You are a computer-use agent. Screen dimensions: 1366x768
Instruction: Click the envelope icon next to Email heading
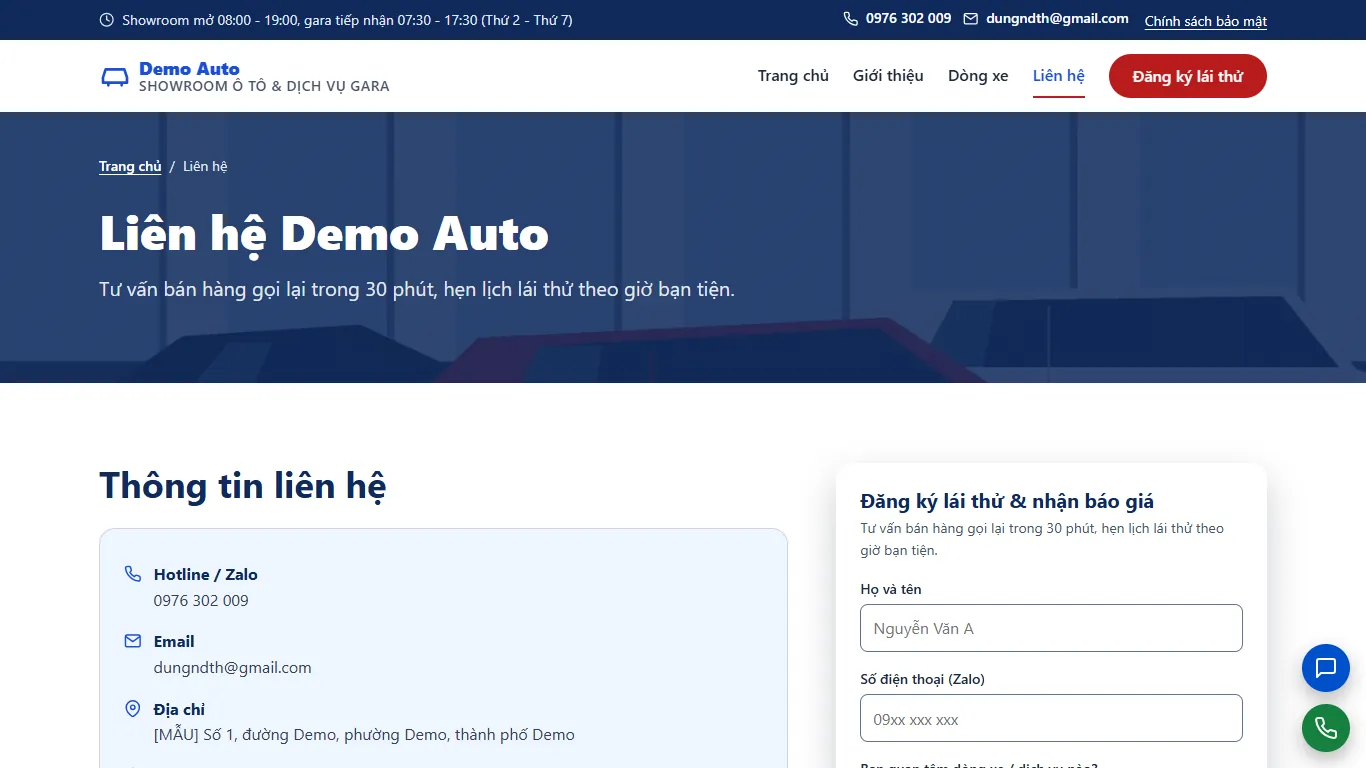(x=132, y=641)
